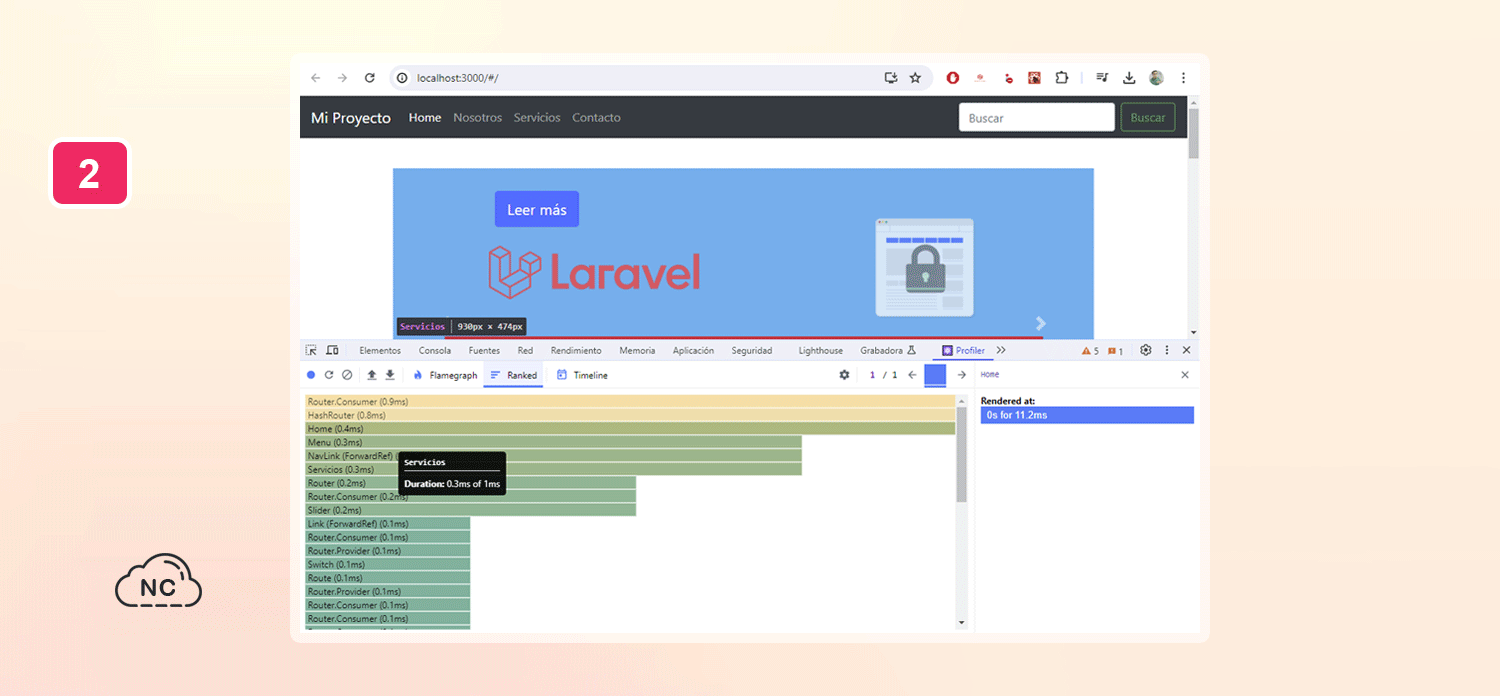This screenshot has height=696, width=1500.
Task: Close the DevTools panel
Action: [1186, 351]
